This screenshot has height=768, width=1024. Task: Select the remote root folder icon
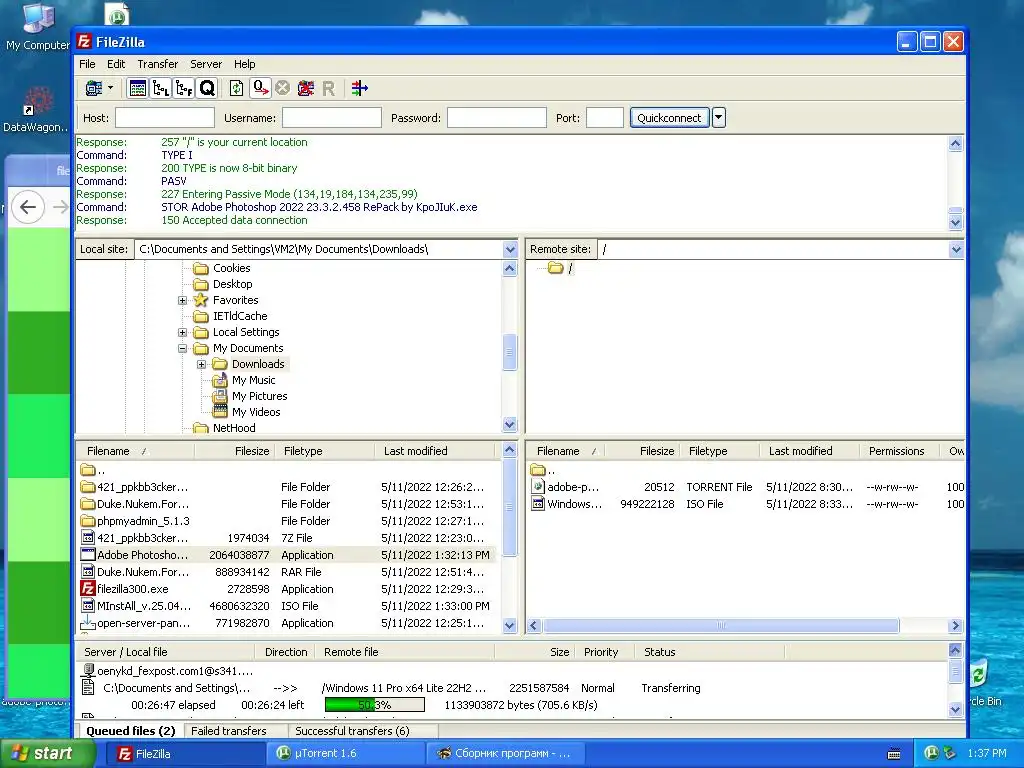click(x=556, y=268)
